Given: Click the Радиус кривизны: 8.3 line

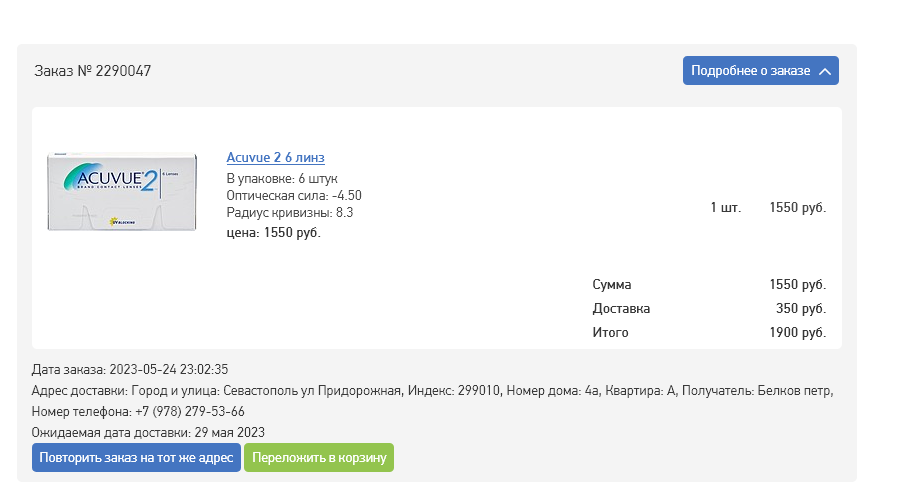Looking at the screenshot, I should tap(290, 213).
